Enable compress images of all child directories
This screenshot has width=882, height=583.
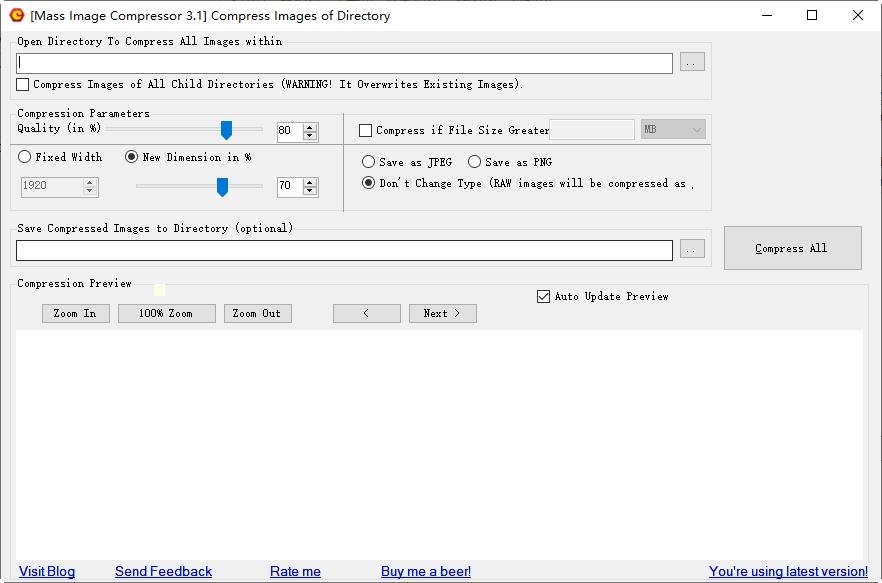tap(22, 84)
